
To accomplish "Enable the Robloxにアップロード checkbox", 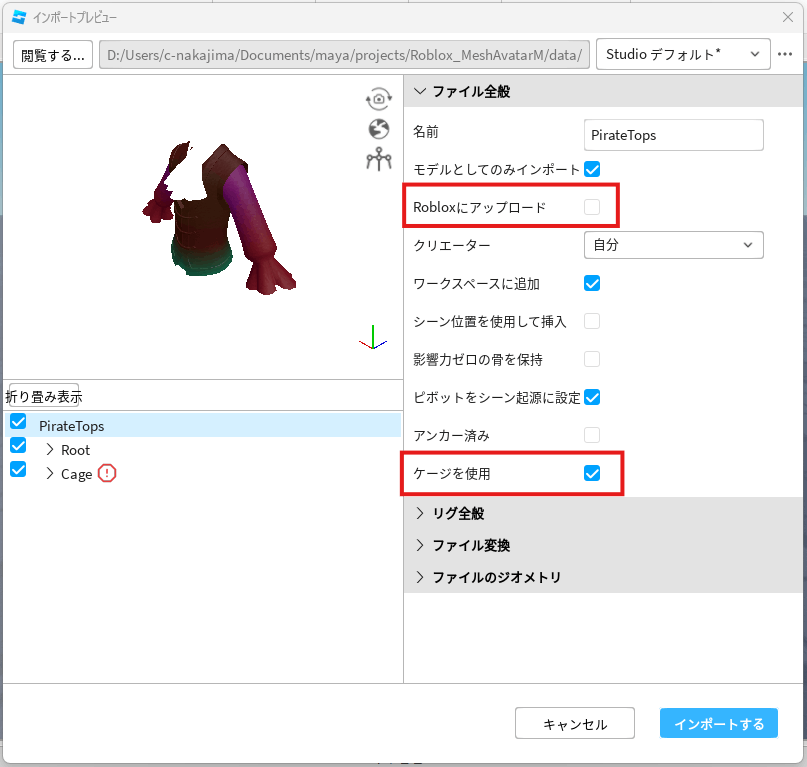I will tap(592, 207).
